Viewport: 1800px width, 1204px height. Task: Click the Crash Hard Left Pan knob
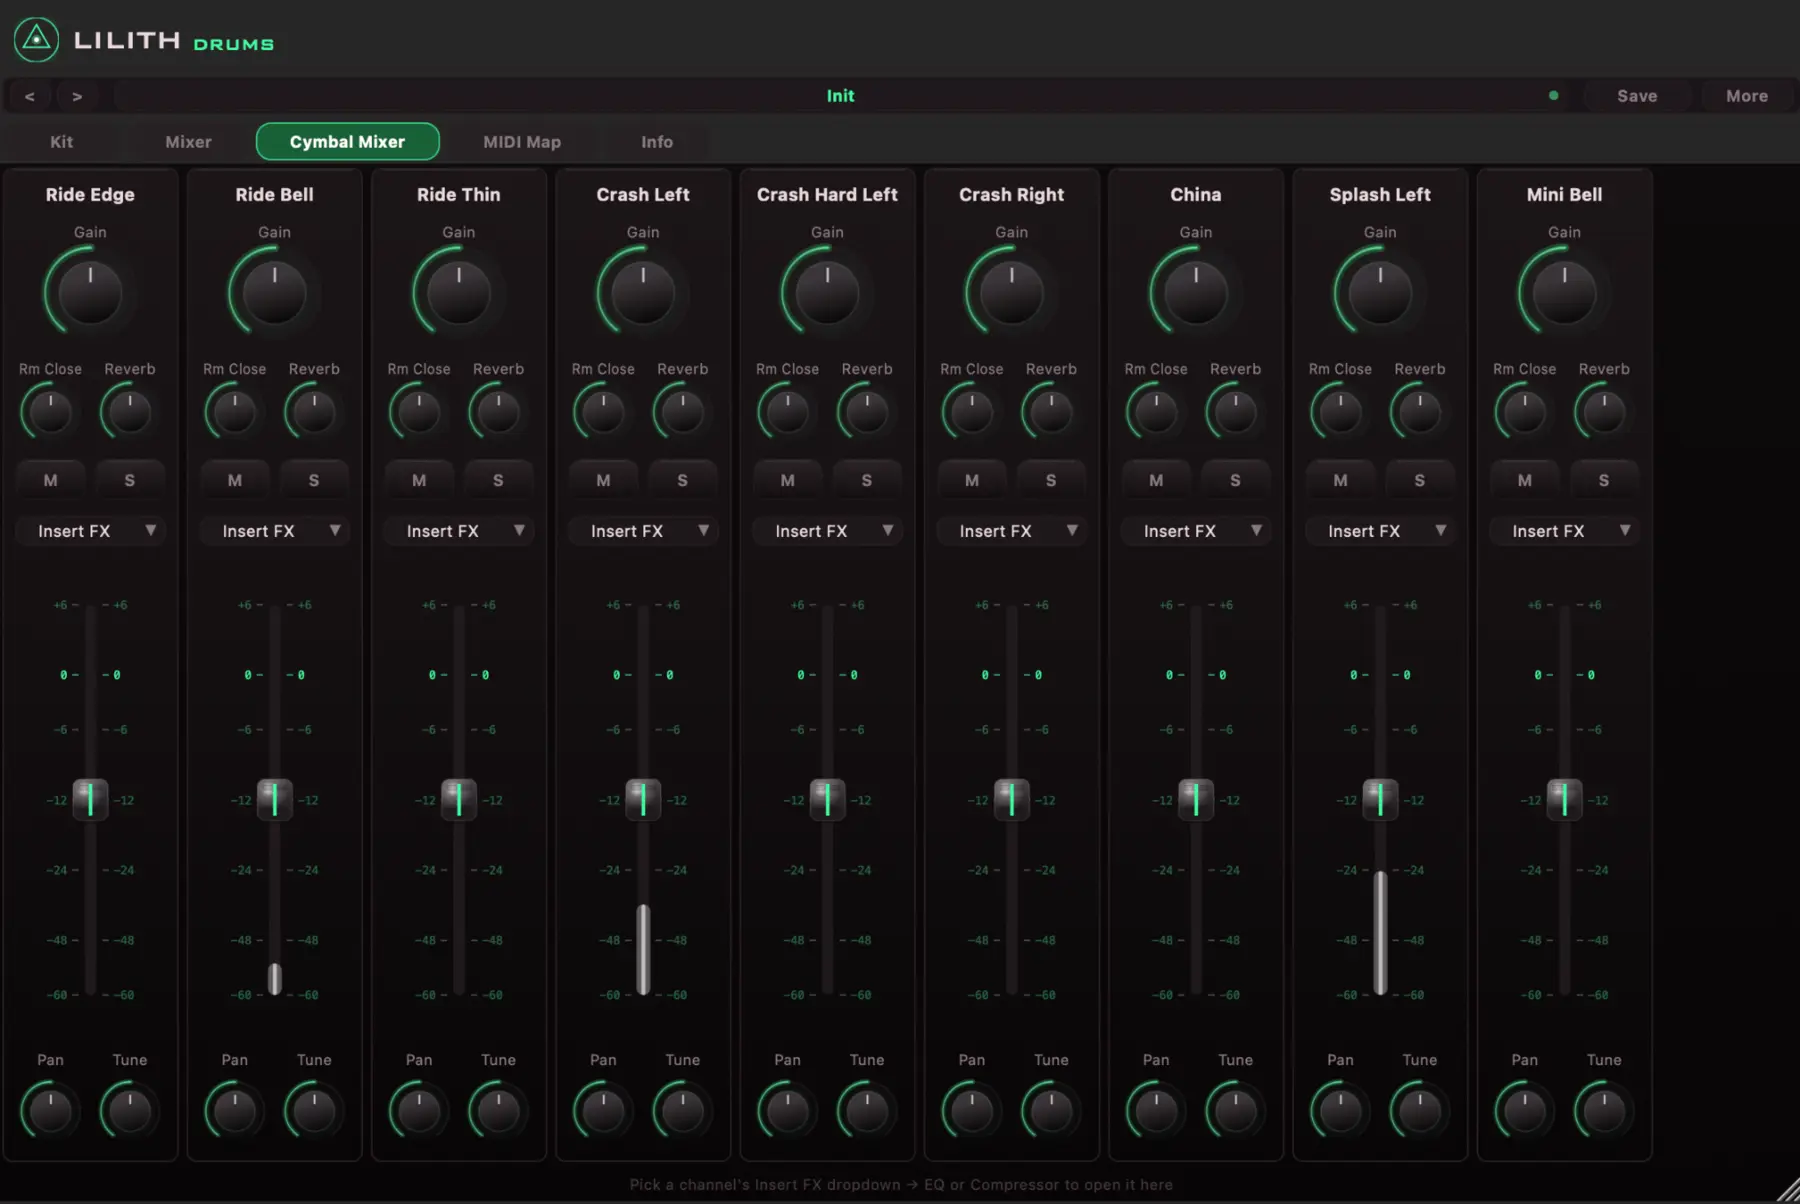coord(787,1111)
